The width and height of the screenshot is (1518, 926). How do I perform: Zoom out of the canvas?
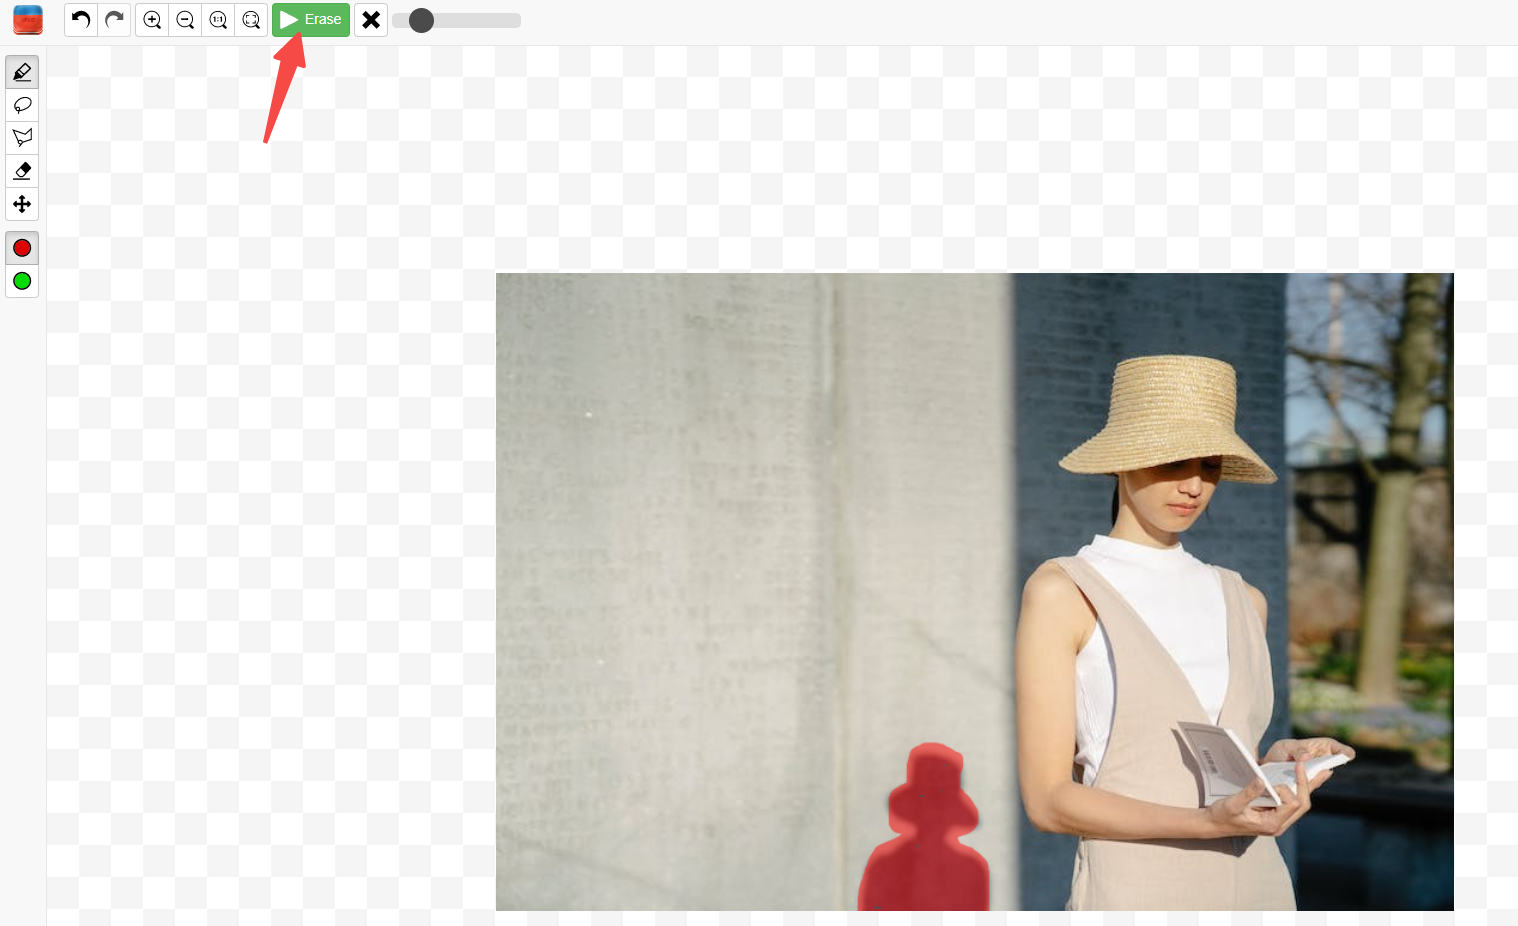(185, 20)
